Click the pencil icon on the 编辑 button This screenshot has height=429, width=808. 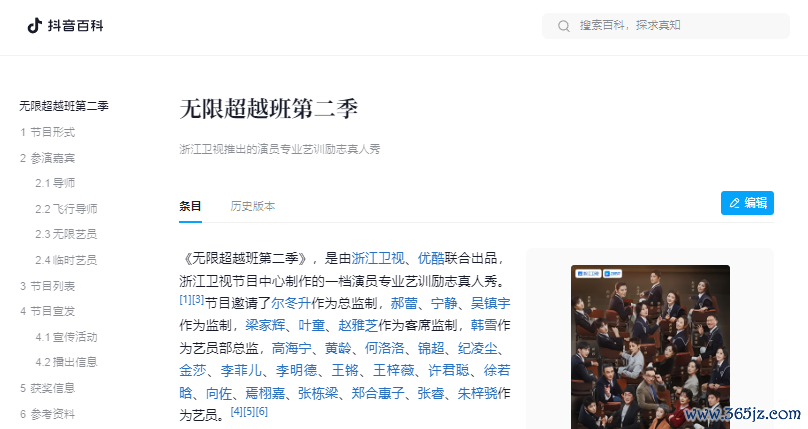click(x=735, y=203)
